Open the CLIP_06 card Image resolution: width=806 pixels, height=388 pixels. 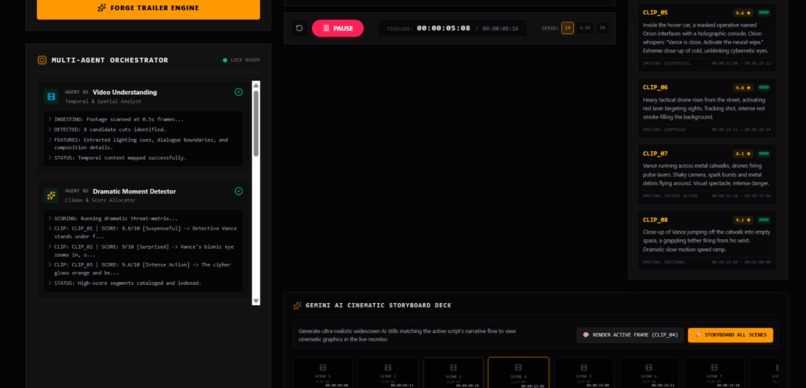pos(707,108)
